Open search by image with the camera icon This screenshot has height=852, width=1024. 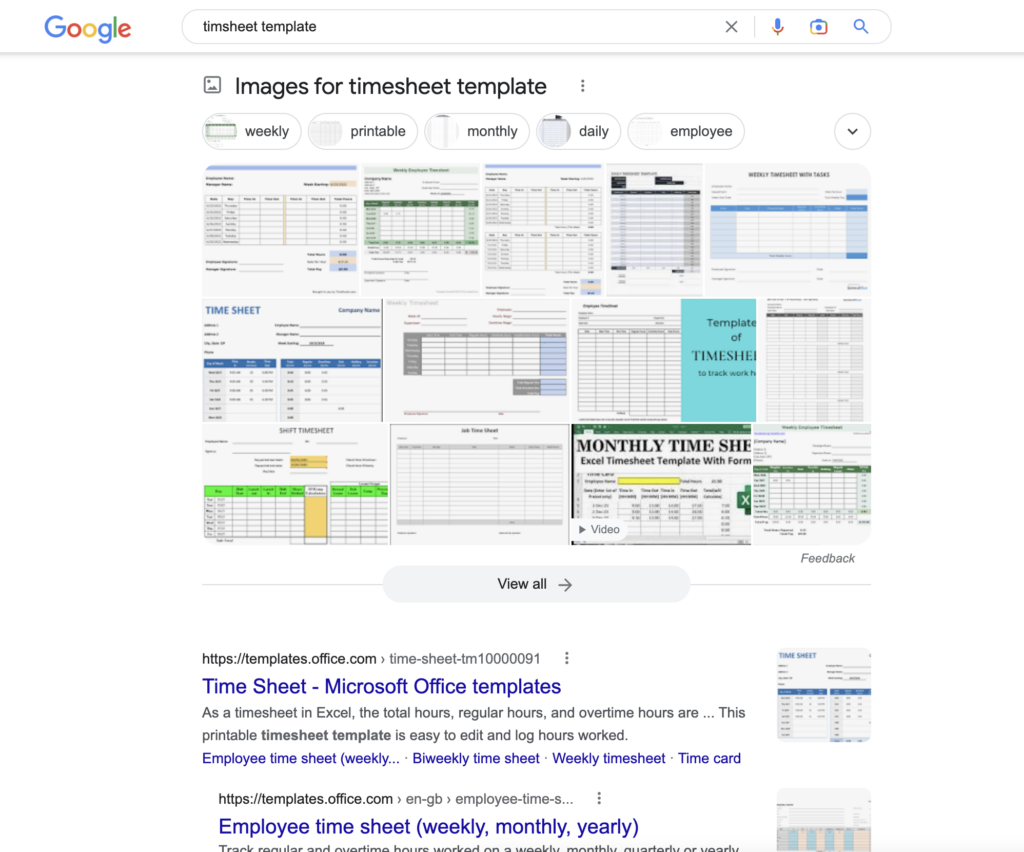coord(819,26)
